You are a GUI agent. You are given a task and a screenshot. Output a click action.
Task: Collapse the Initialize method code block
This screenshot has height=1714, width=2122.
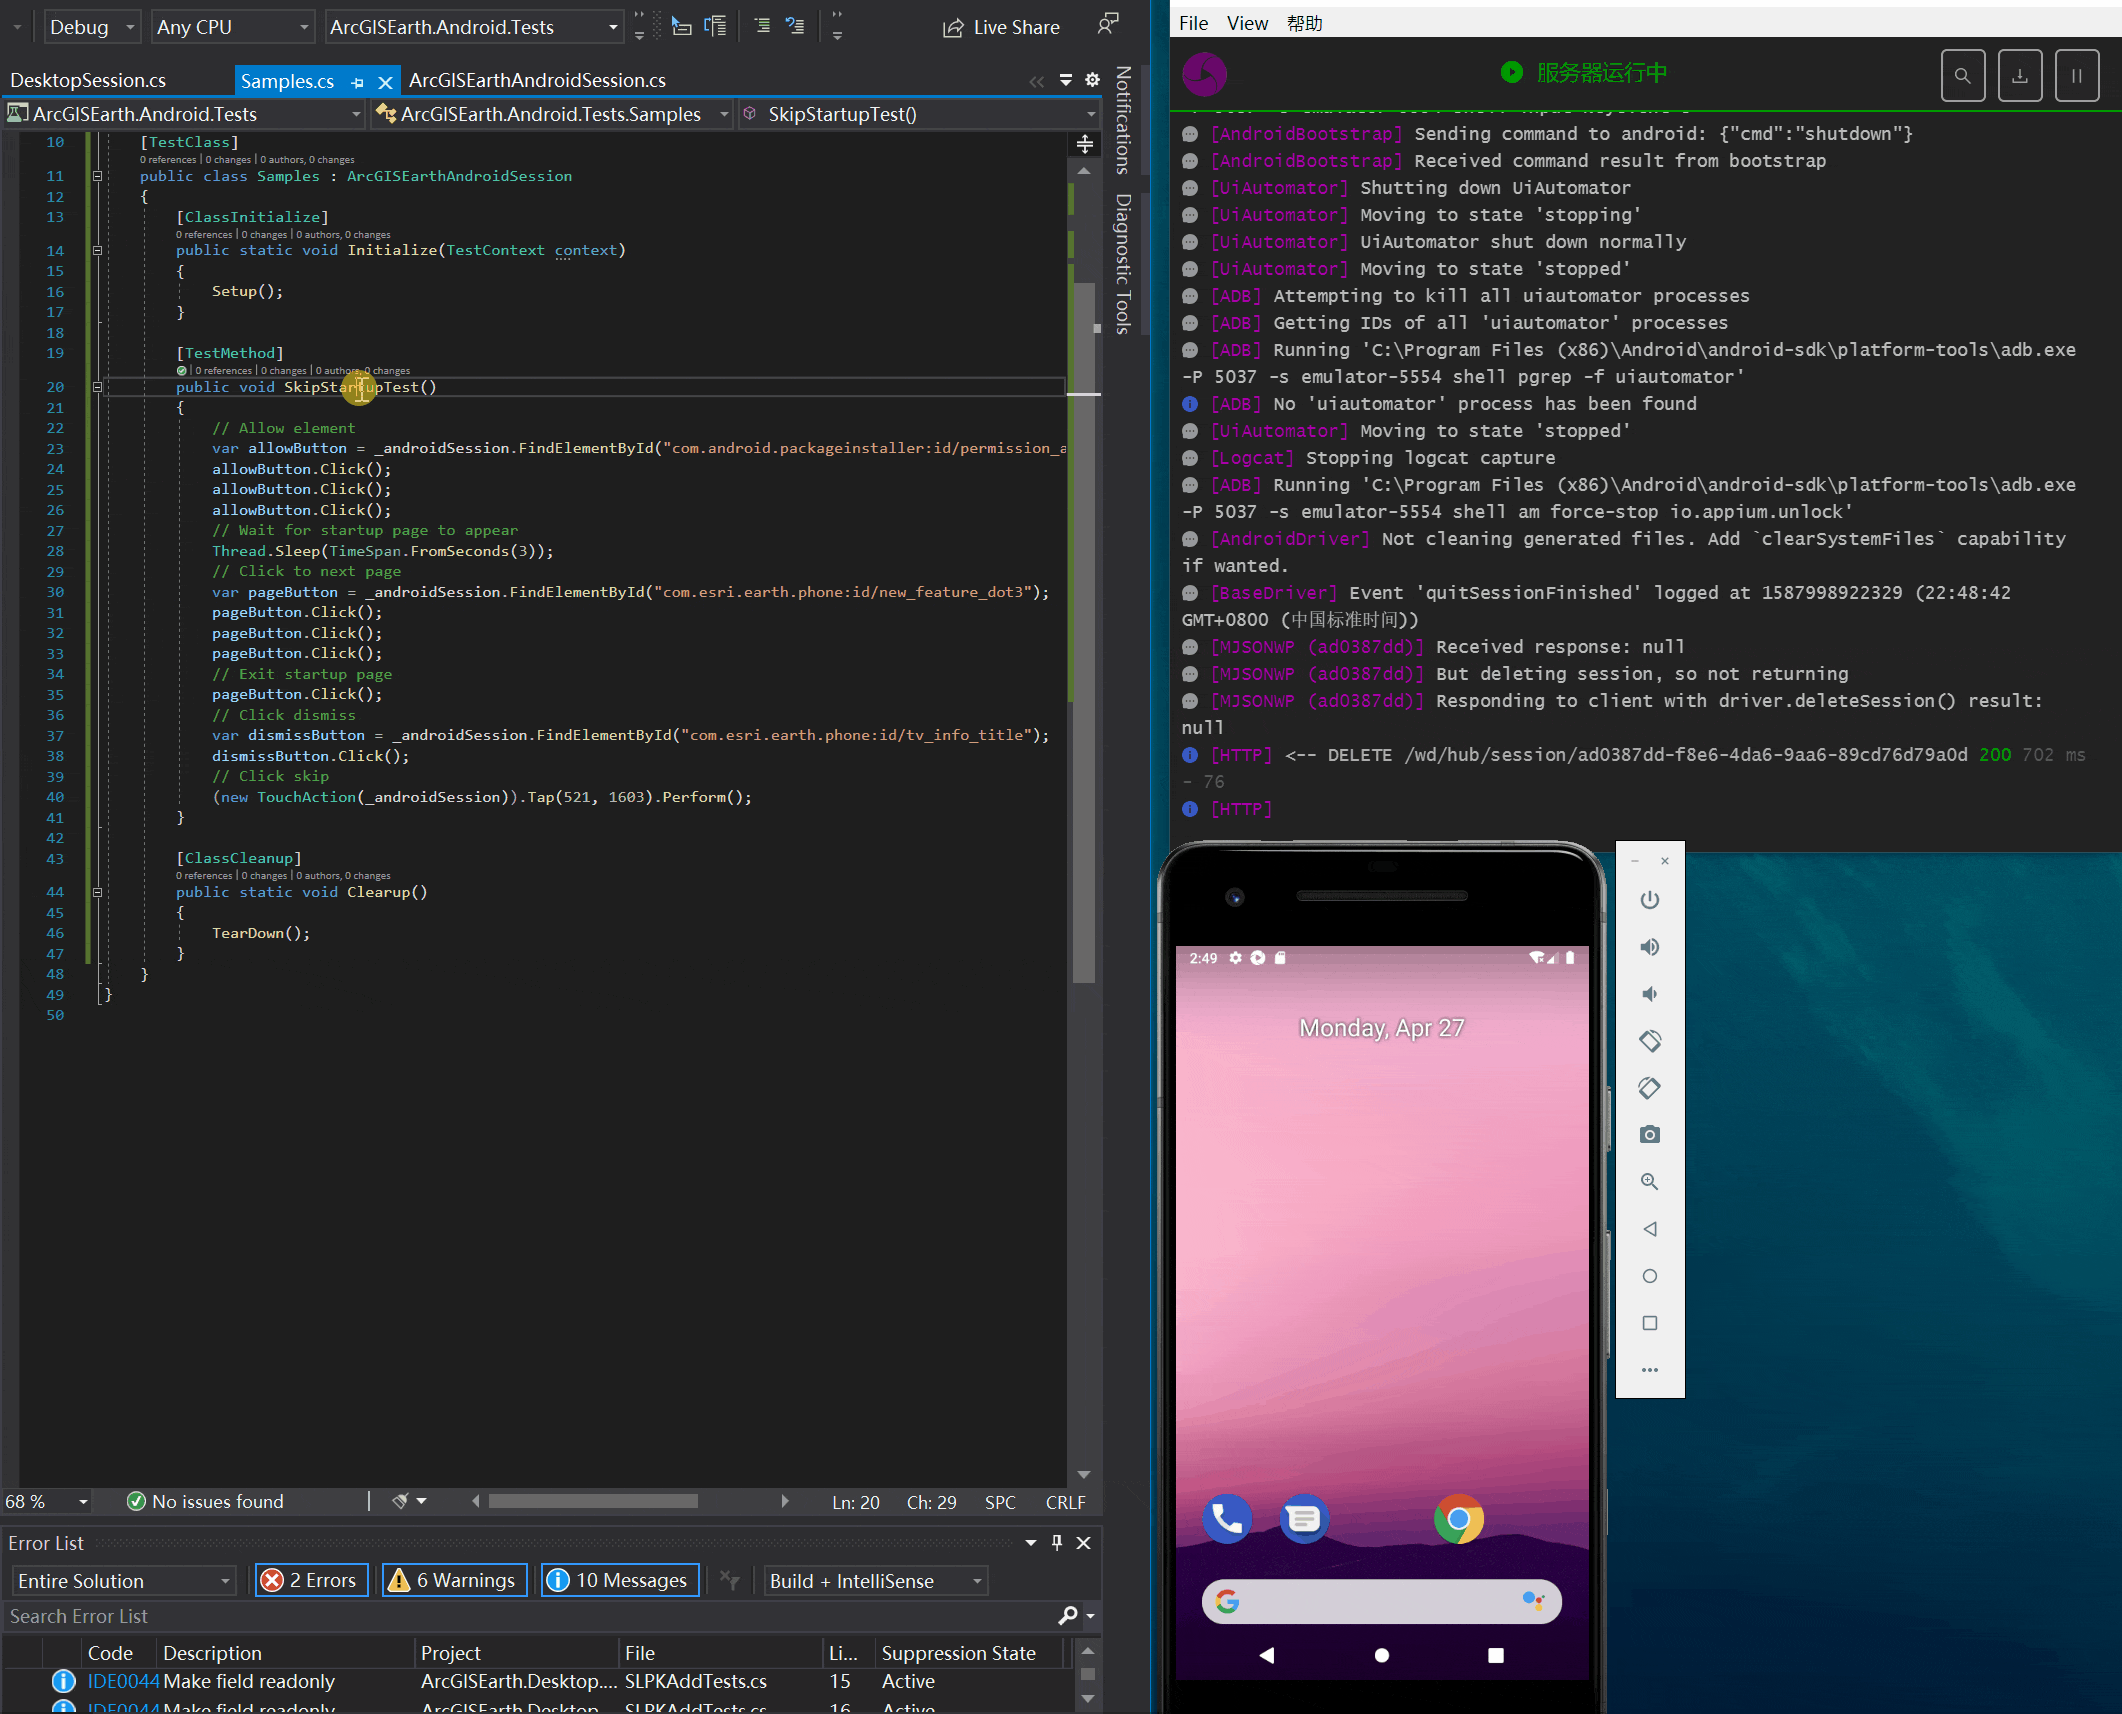point(97,250)
